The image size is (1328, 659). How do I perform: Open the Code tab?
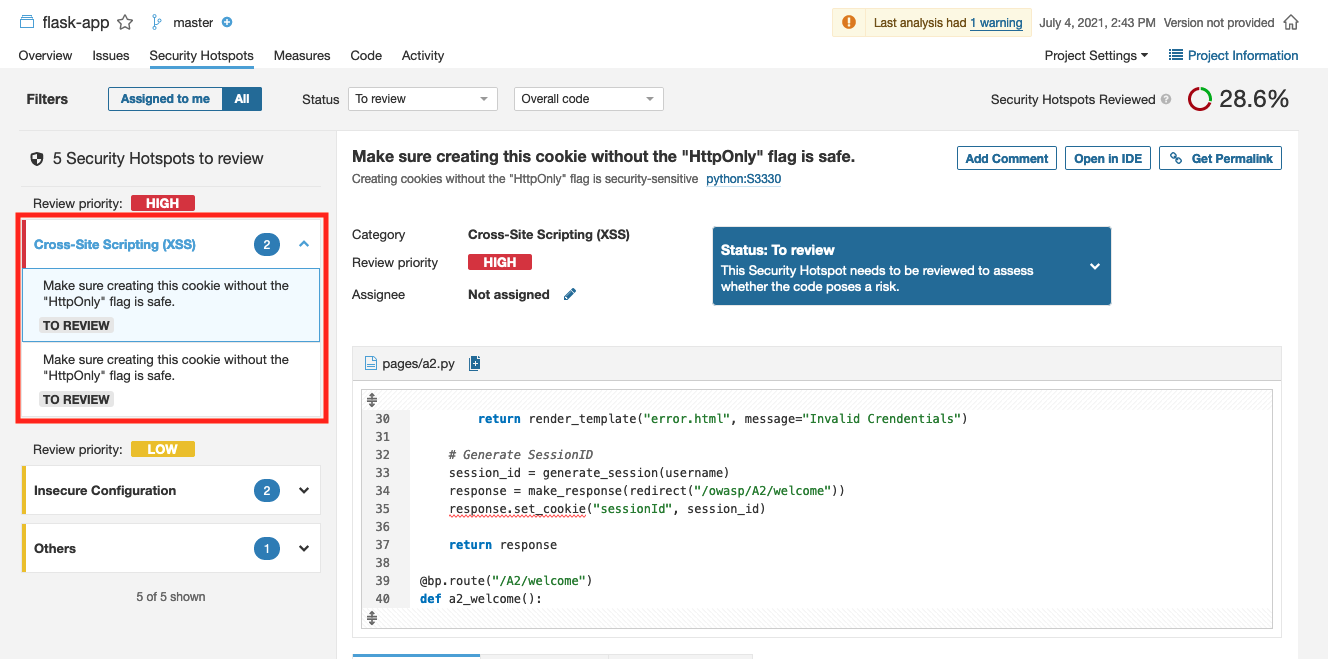pos(366,55)
